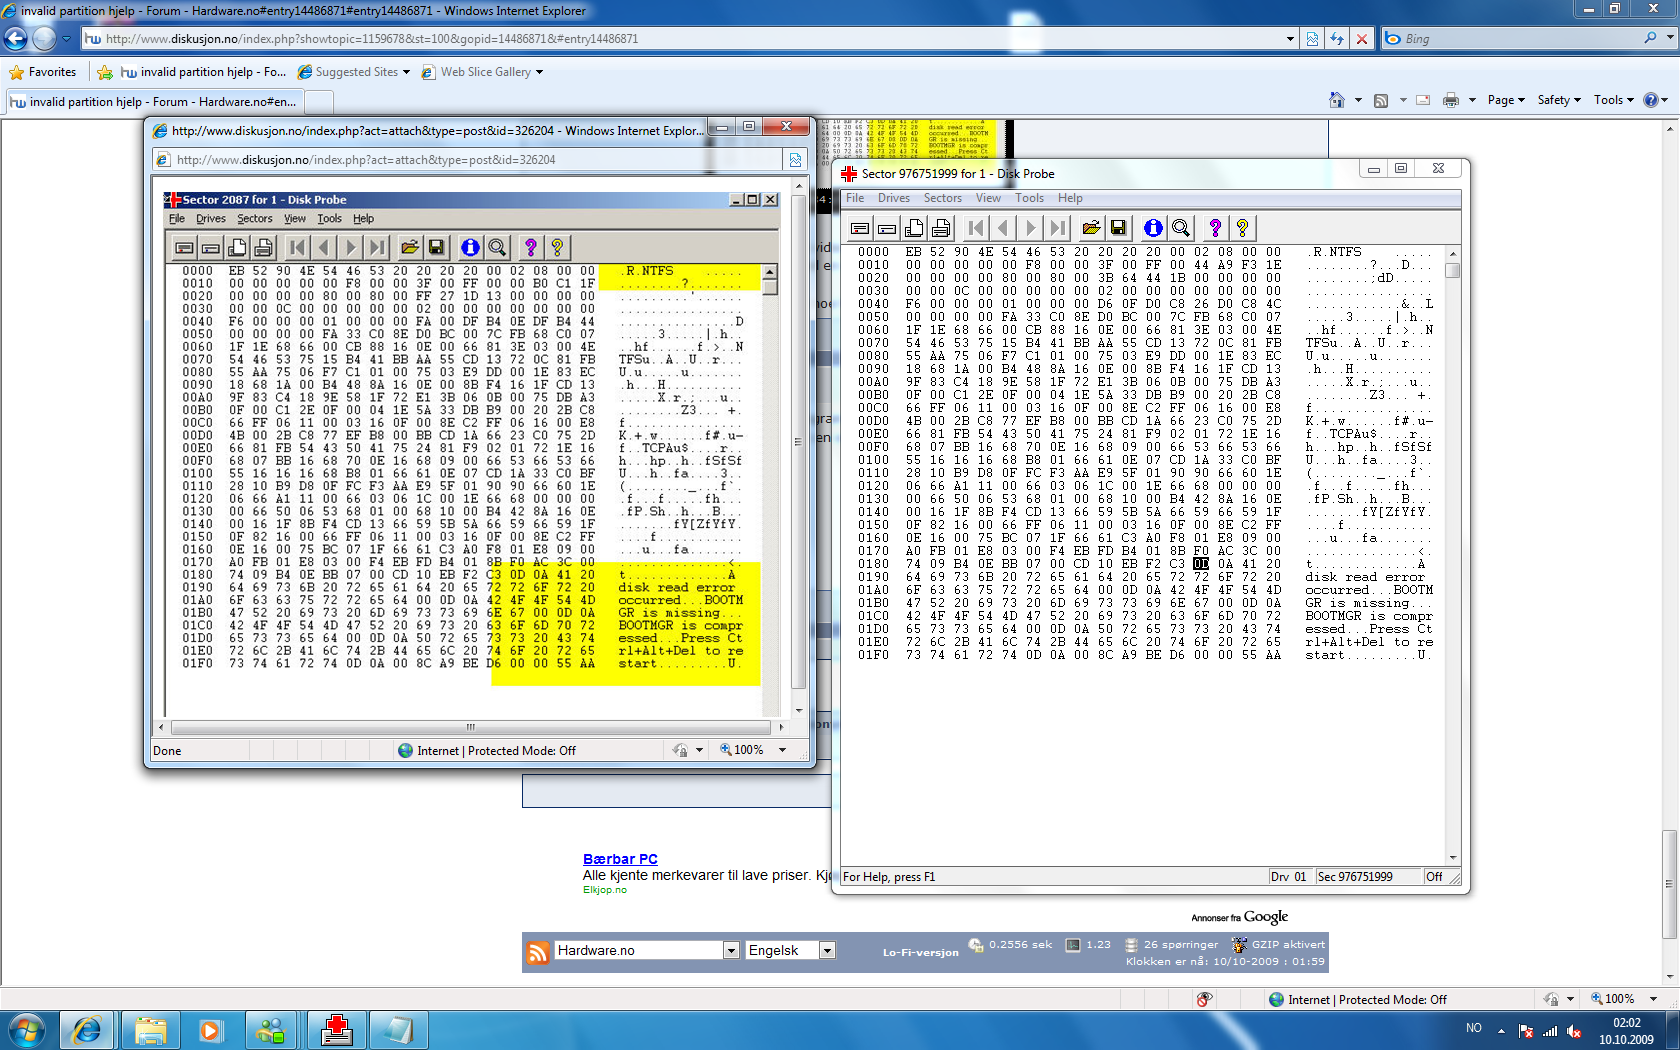Screen dimensions: 1680x1050
Task: Open Engelsk language dropdown
Action: (827, 951)
